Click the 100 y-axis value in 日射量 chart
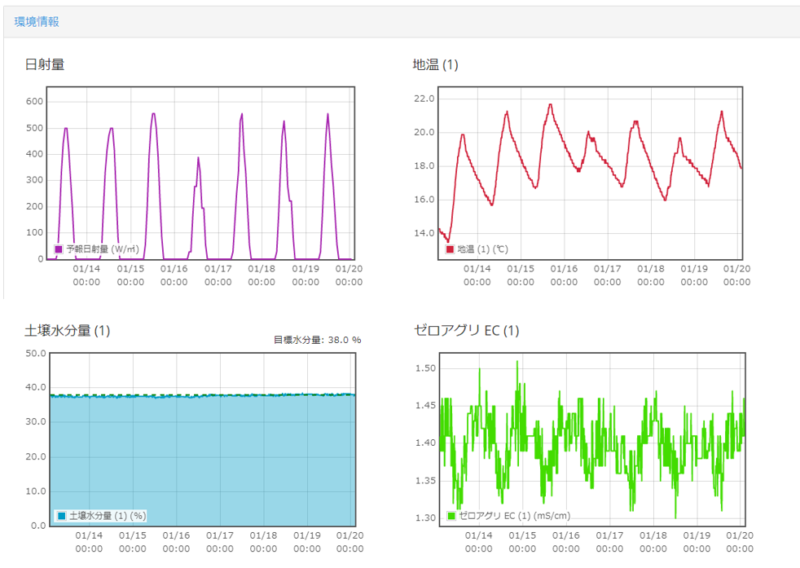Screen dimensions: 800x568 (35, 233)
